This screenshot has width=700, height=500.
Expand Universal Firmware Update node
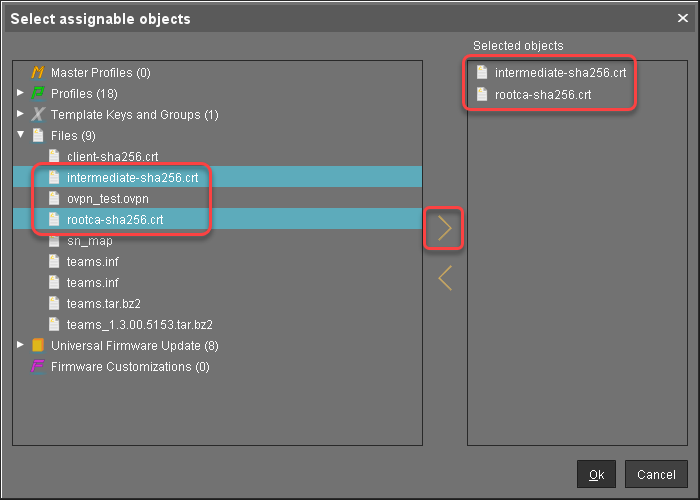coord(21,346)
